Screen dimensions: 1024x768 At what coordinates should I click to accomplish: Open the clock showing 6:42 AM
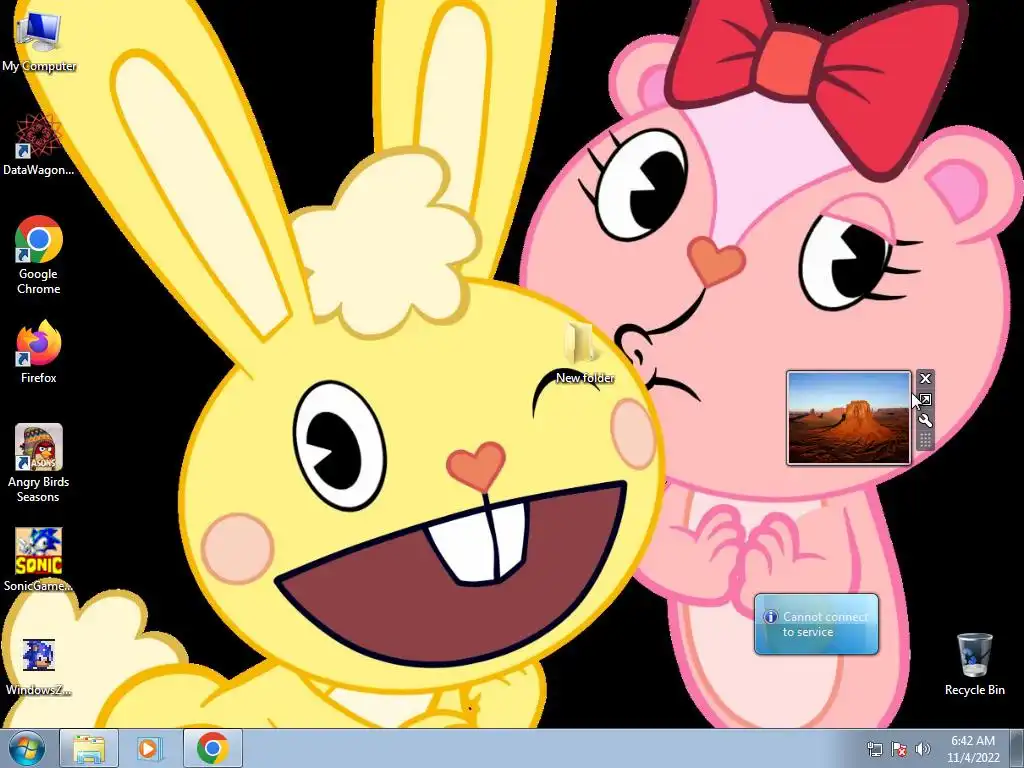pyautogui.click(x=973, y=749)
